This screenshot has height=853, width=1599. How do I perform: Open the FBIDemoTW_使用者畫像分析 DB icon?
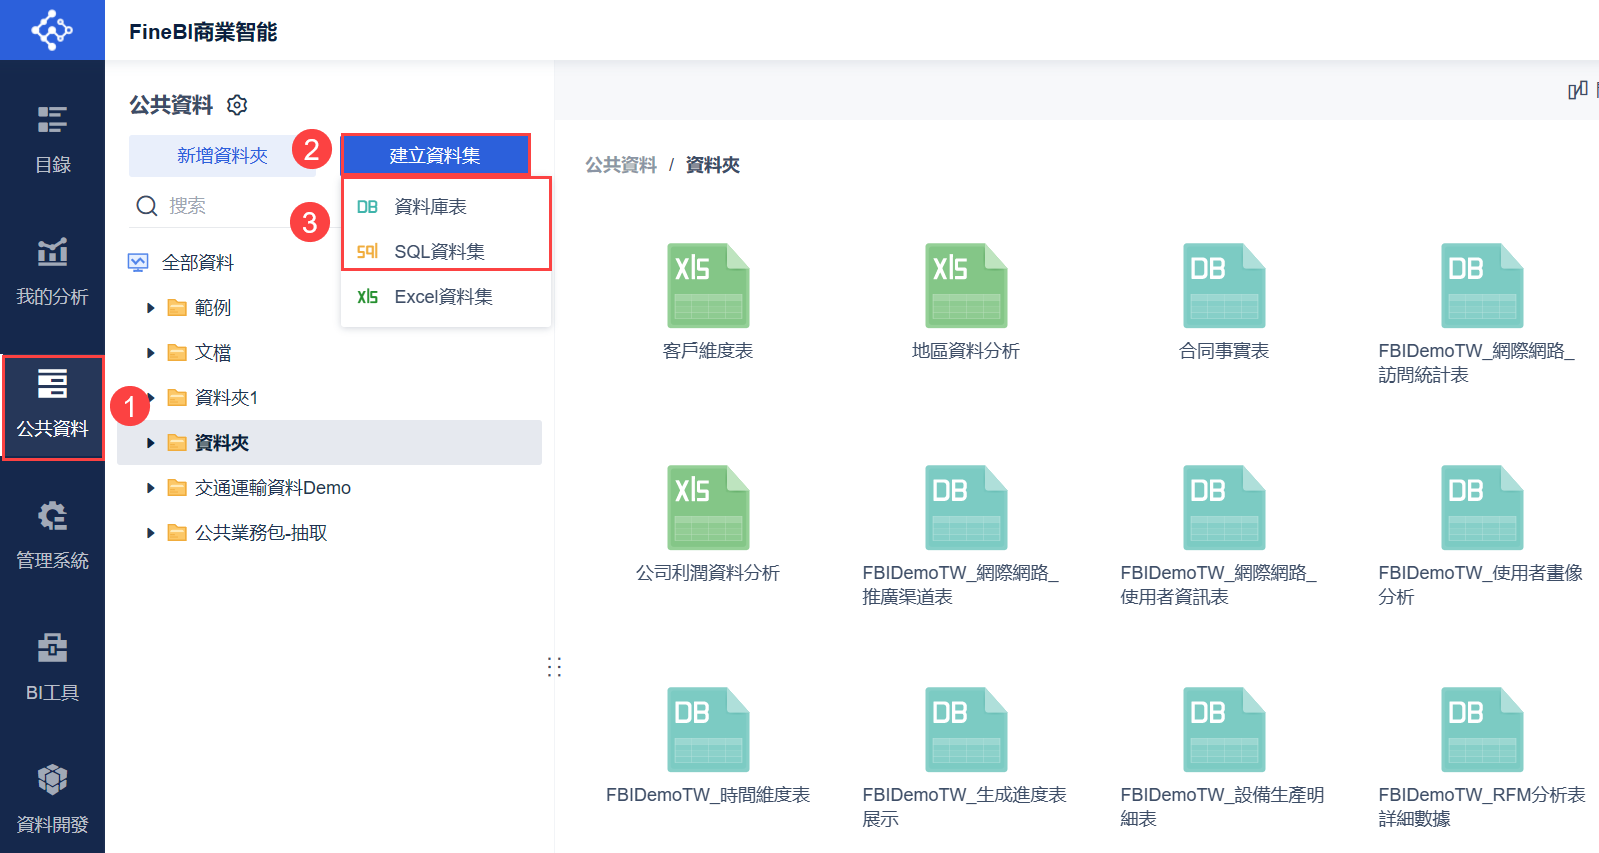pos(1482,508)
